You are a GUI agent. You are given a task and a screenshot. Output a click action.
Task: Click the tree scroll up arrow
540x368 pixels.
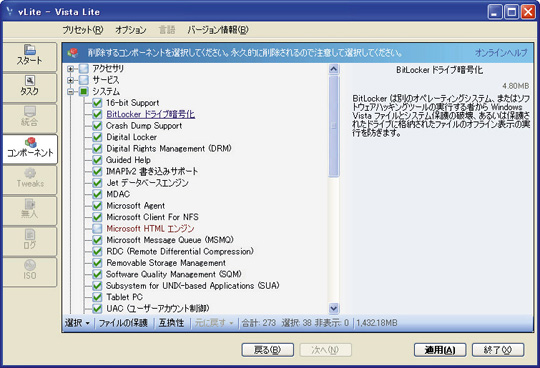[x=334, y=69]
